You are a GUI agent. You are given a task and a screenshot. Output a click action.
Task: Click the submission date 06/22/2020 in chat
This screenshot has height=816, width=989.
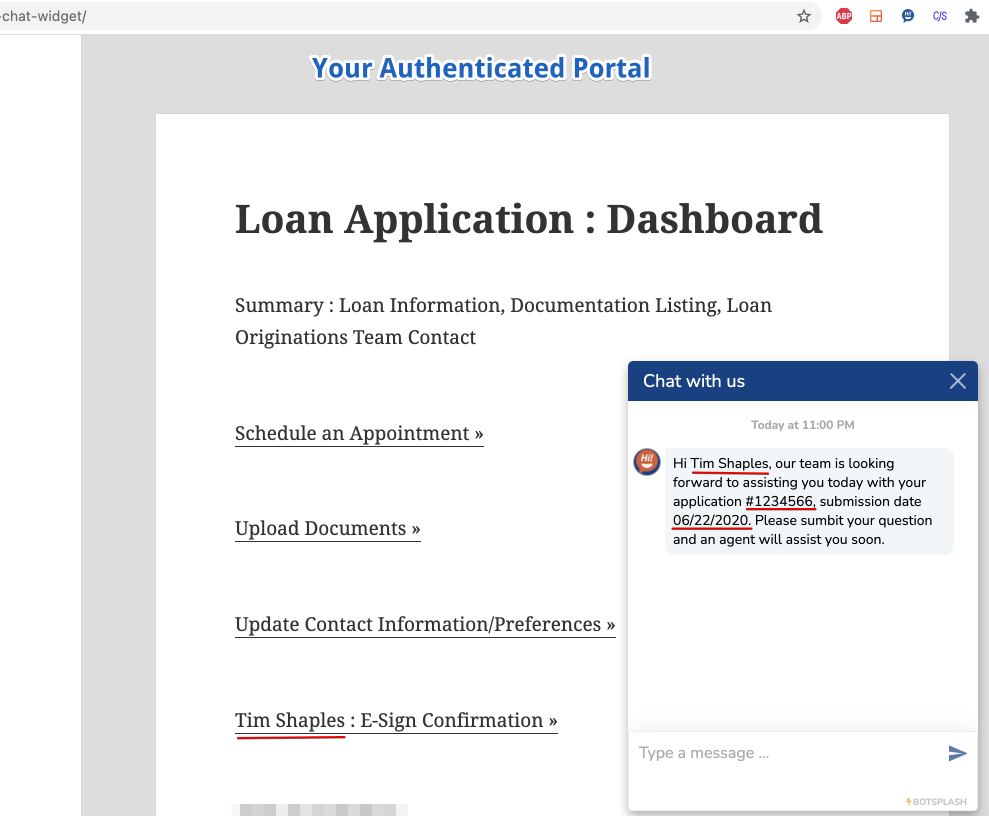click(x=711, y=520)
